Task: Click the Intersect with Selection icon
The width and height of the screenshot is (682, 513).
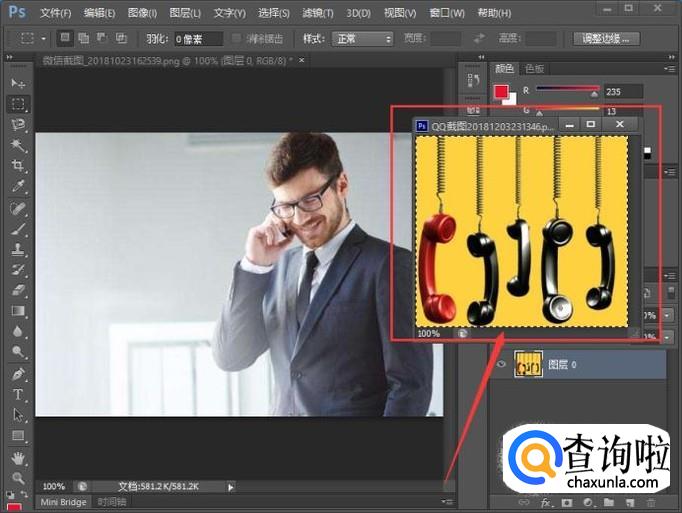Action: [x=121, y=38]
